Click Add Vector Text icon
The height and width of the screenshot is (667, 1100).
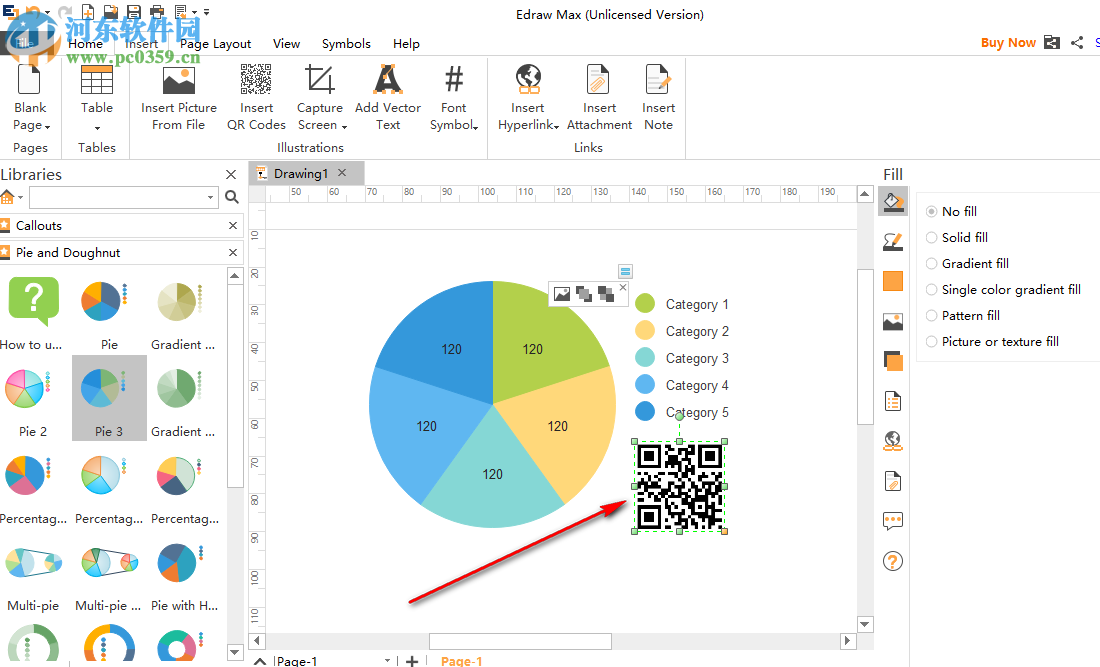pos(387,79)
